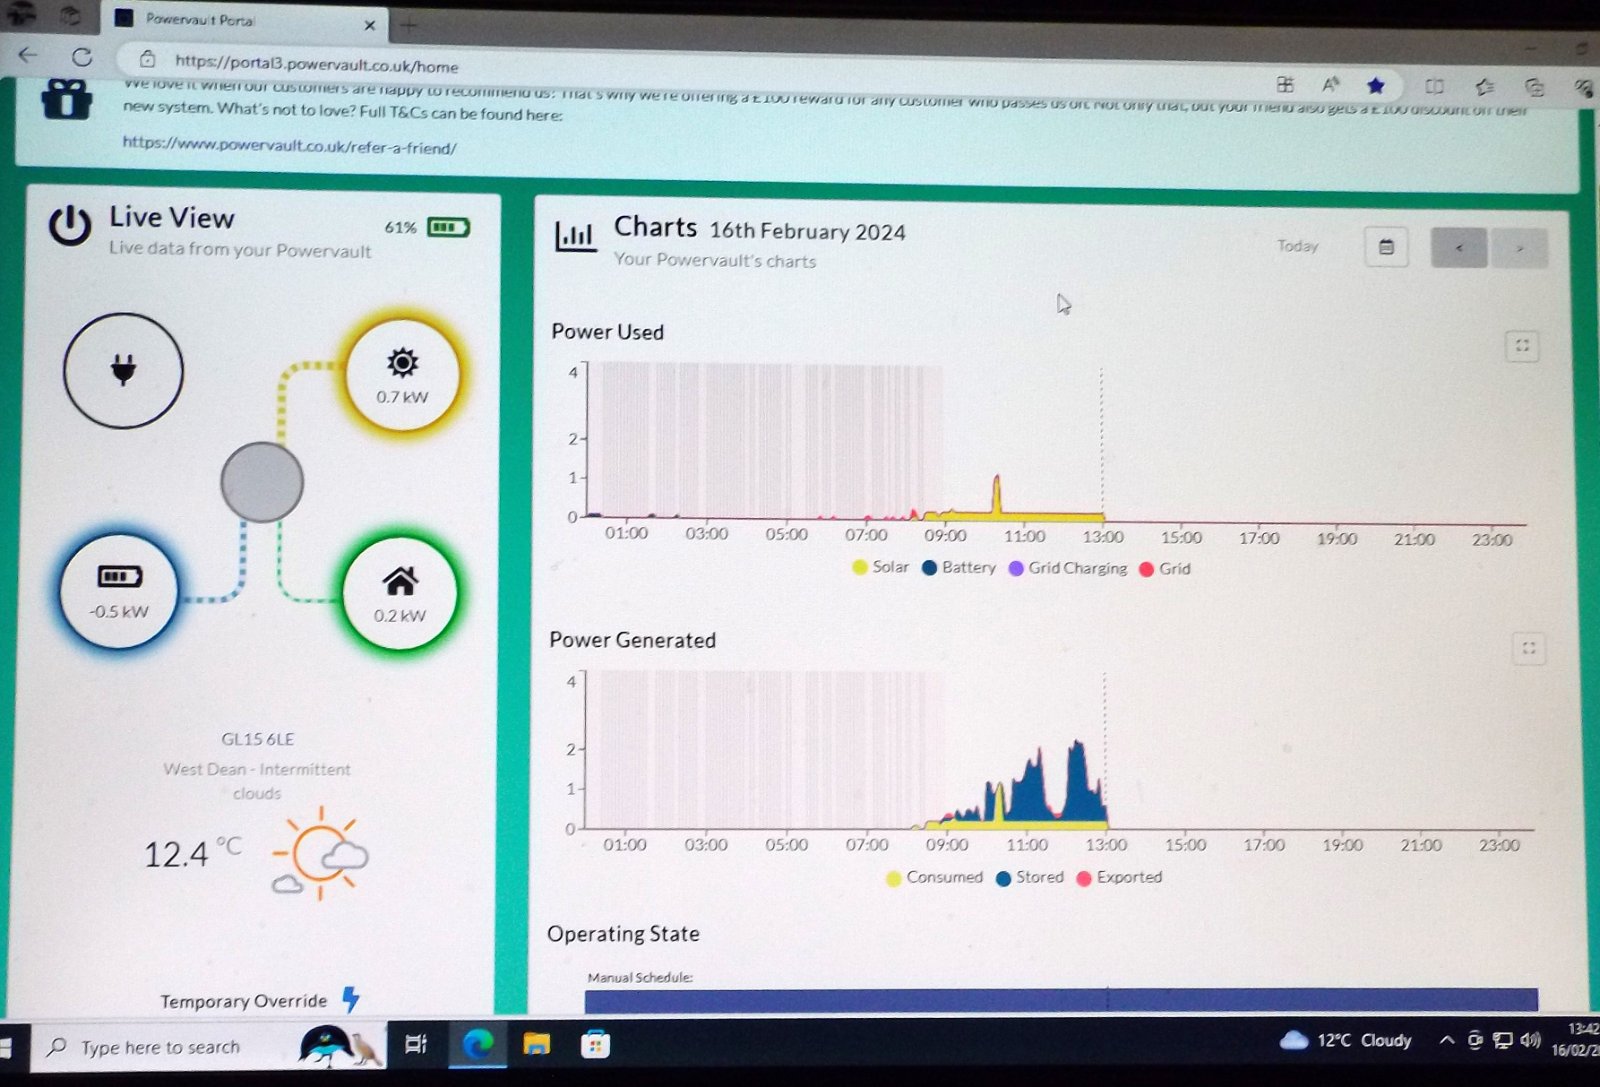View site information padlock icon
Image resolution: width=1600 pixels, height=1087 pixels.
tap(147, 58)
